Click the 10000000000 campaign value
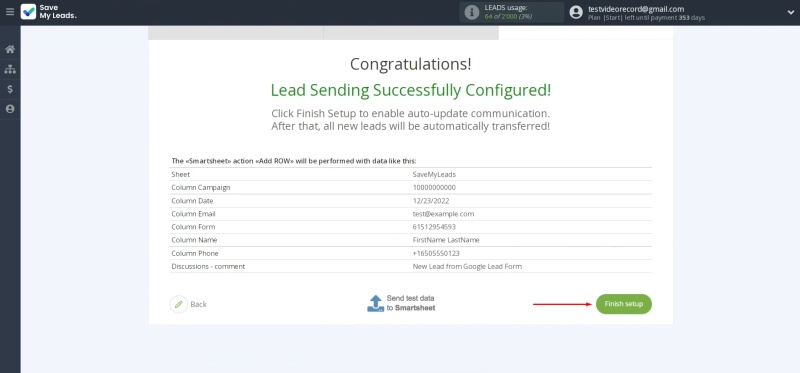Screen dimensions: 800x373 coord(434,187)
